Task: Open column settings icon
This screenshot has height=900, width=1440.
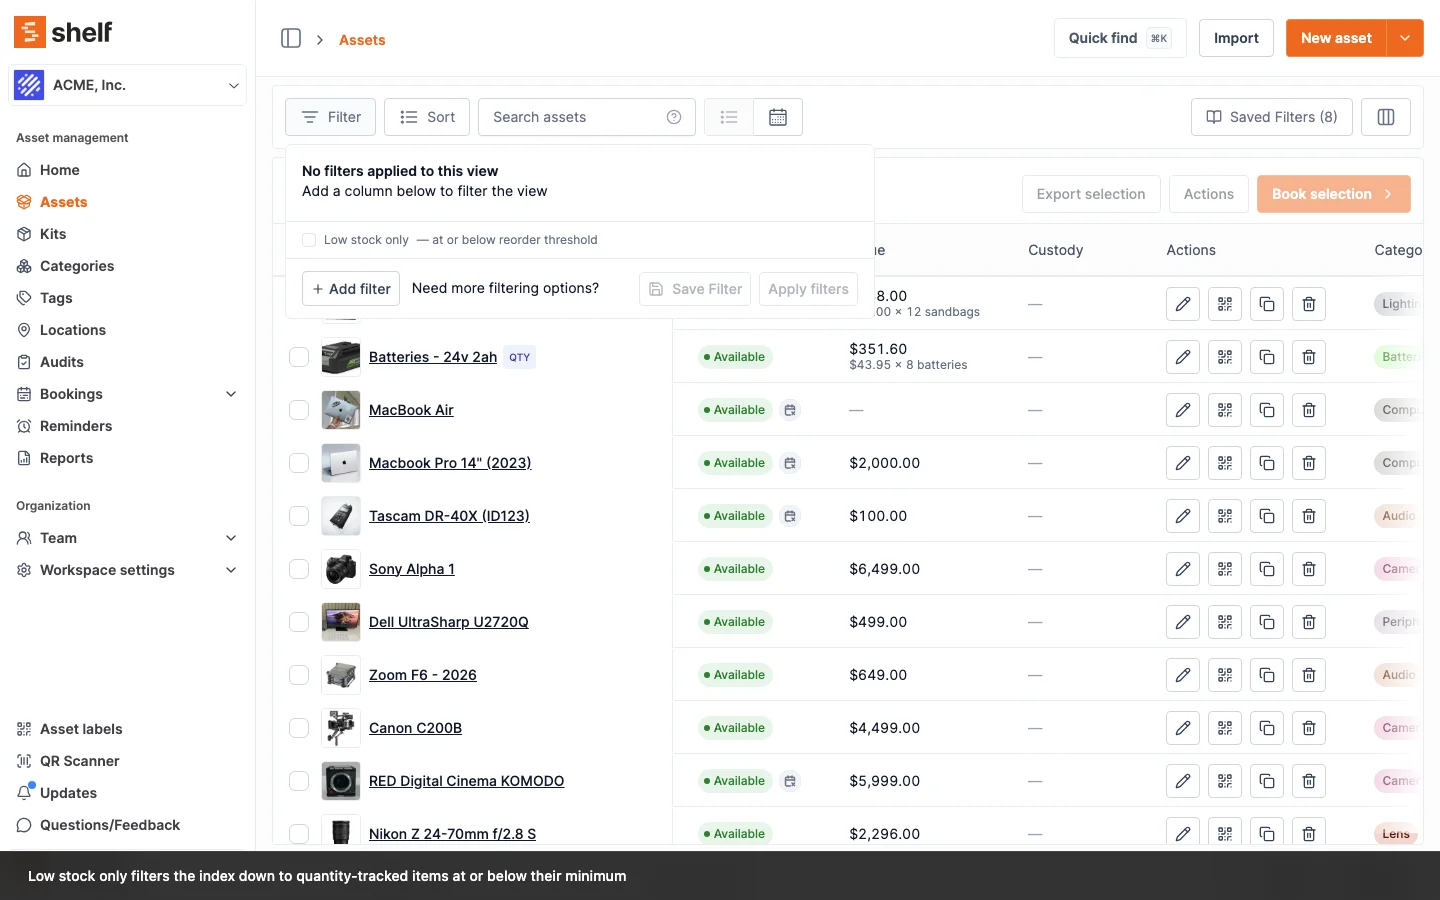Action: click(1386, 117)
